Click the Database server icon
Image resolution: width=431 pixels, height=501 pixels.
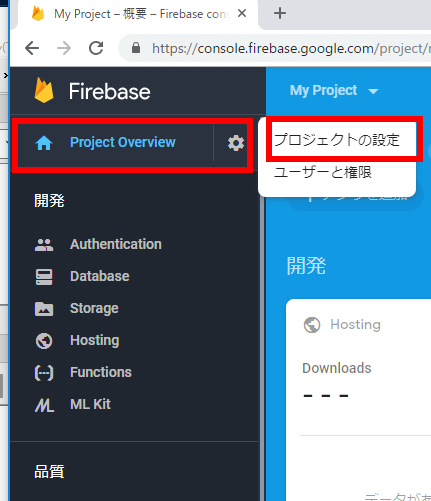coord(44,277)
